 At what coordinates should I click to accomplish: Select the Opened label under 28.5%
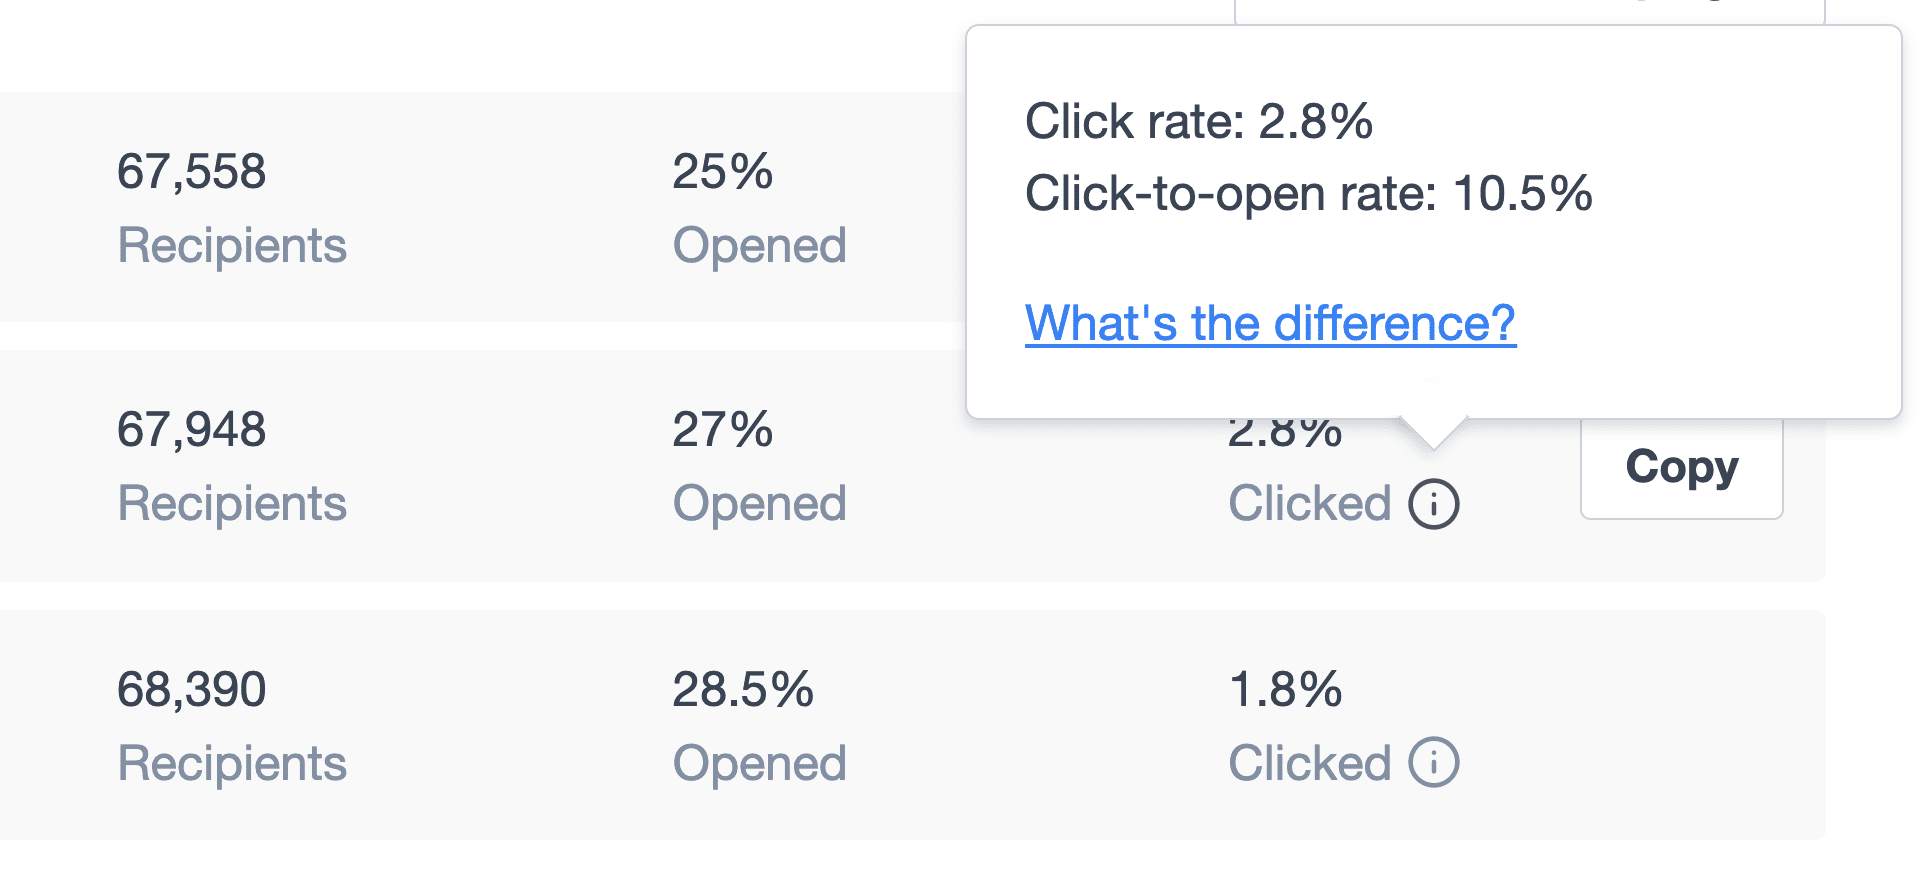pos(759,764)
